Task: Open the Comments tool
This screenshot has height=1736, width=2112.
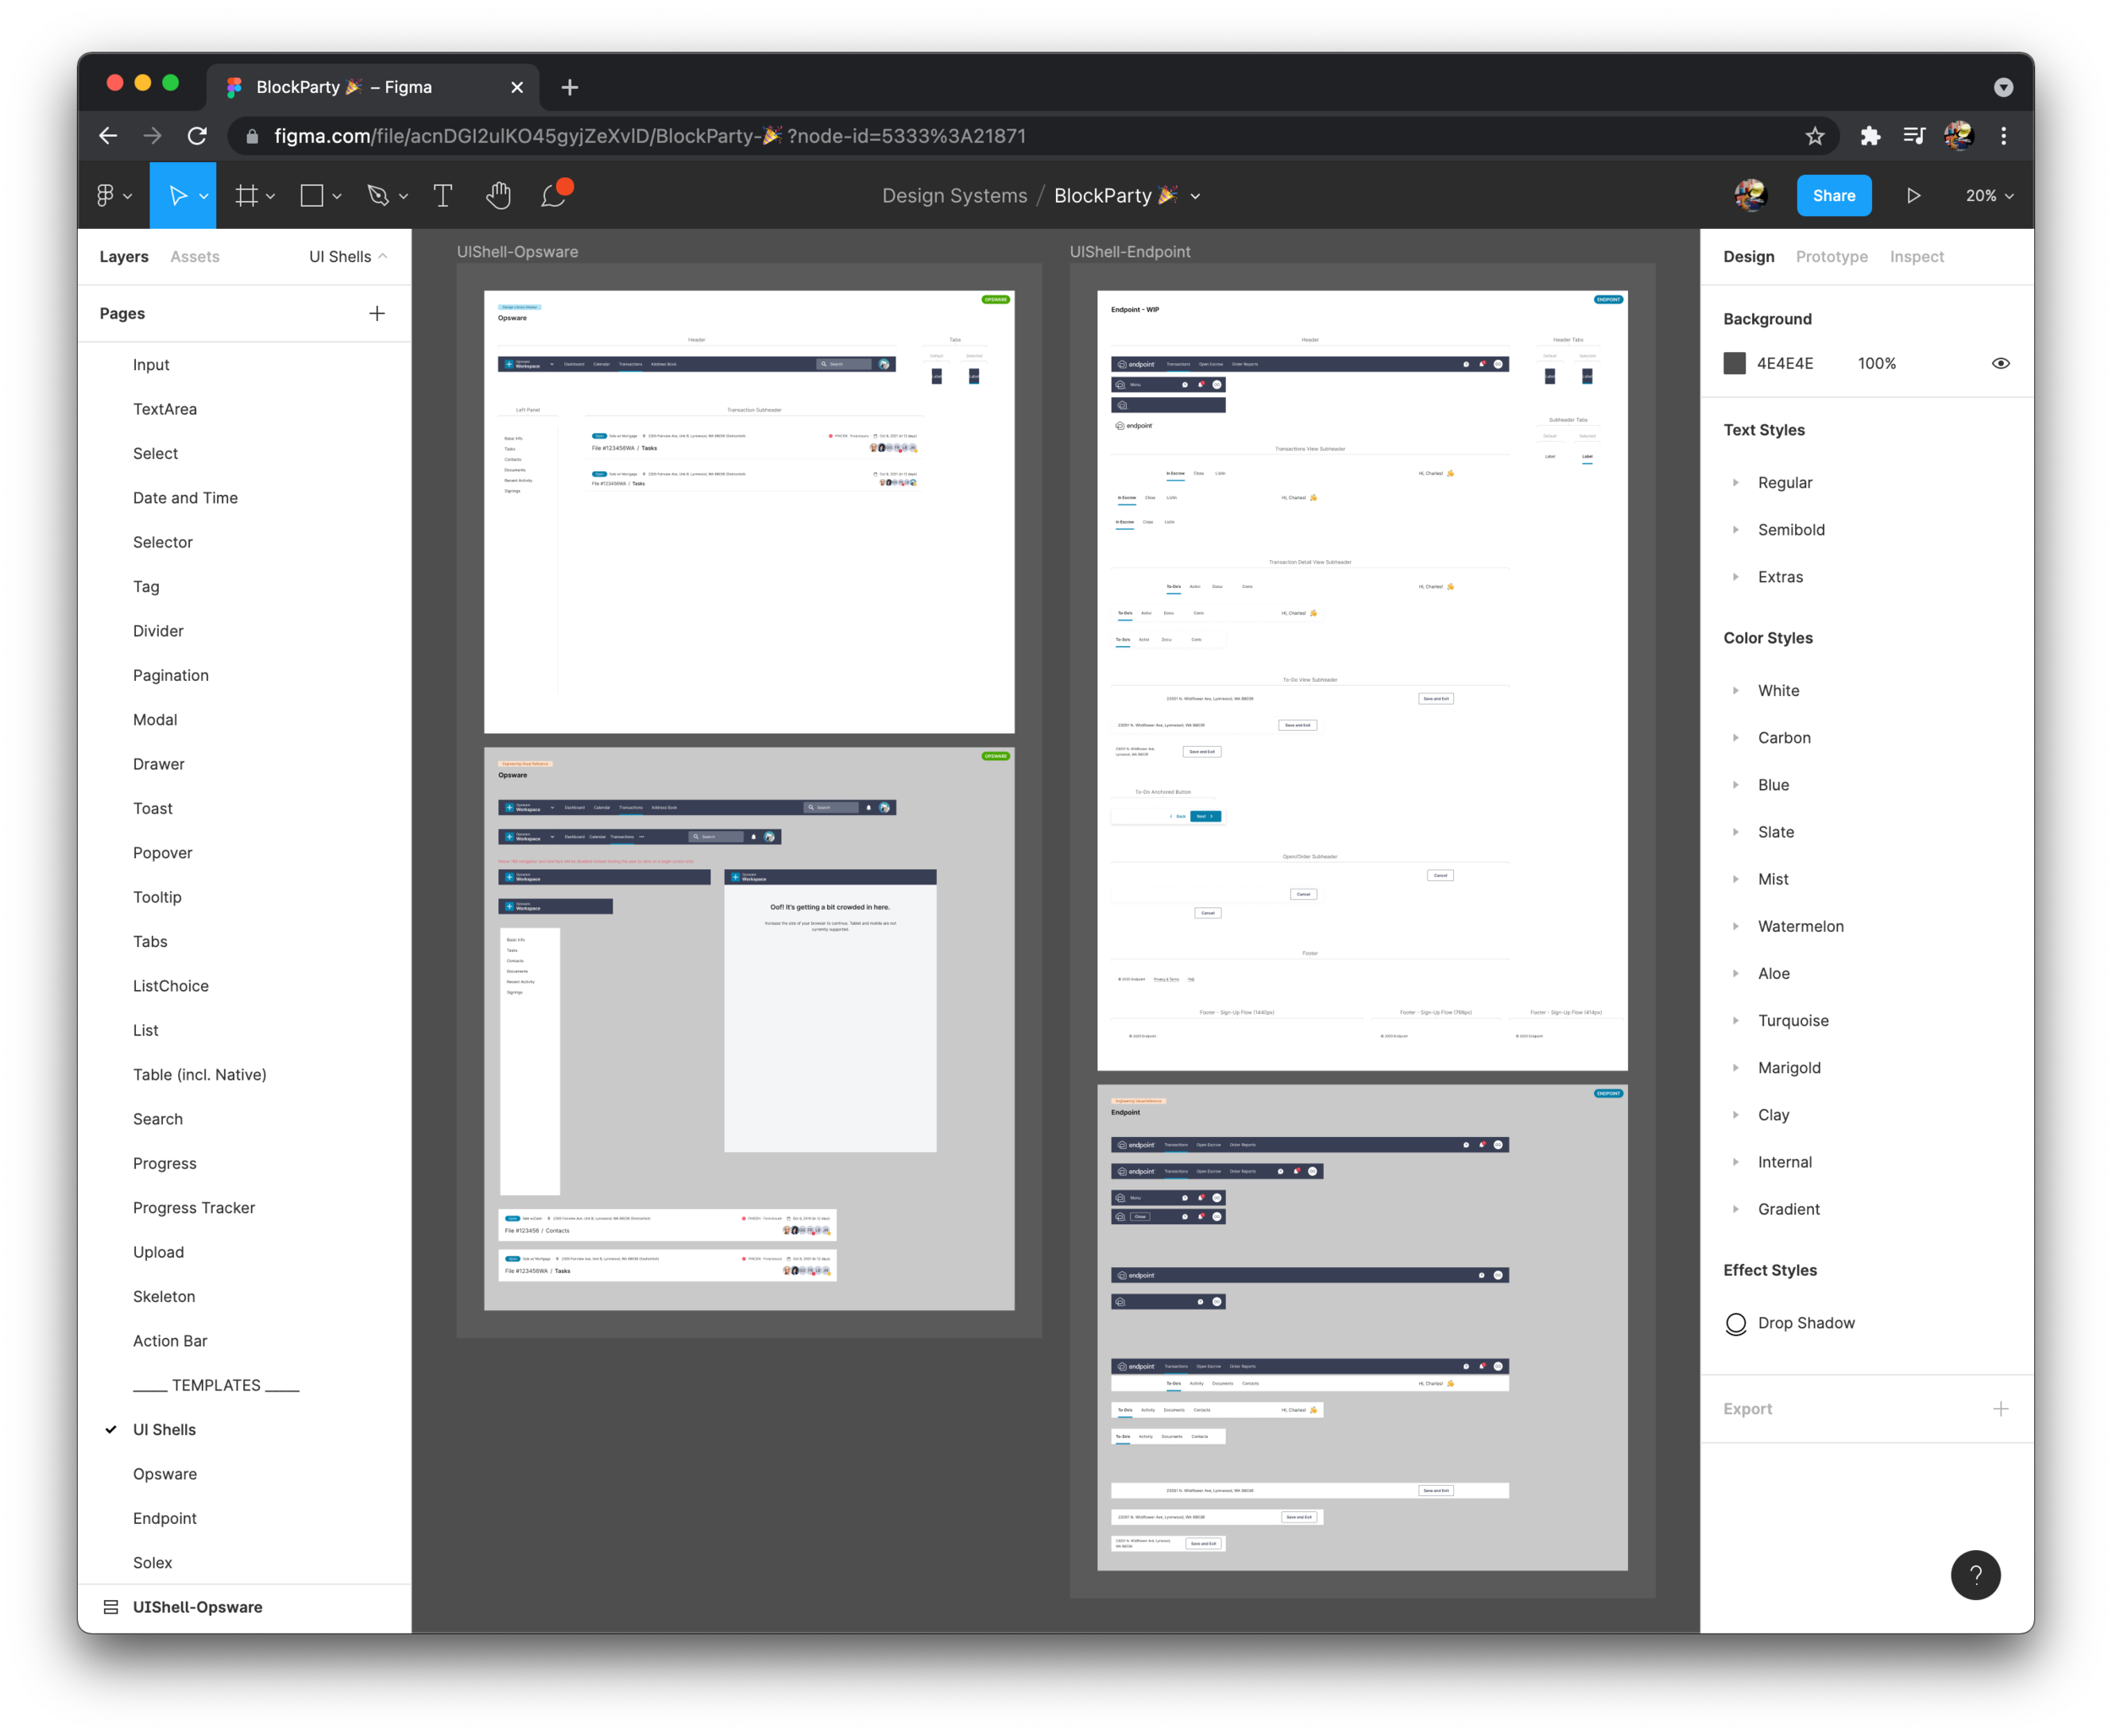Action: [554, 196]
